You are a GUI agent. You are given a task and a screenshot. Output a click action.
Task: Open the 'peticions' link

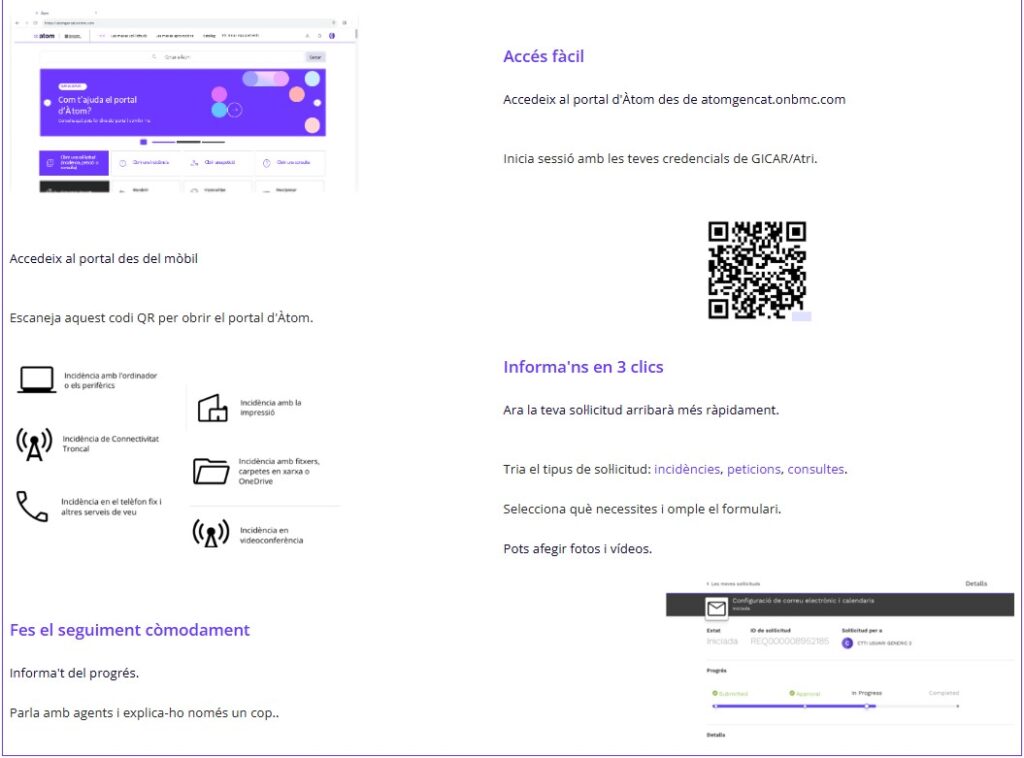753,469
